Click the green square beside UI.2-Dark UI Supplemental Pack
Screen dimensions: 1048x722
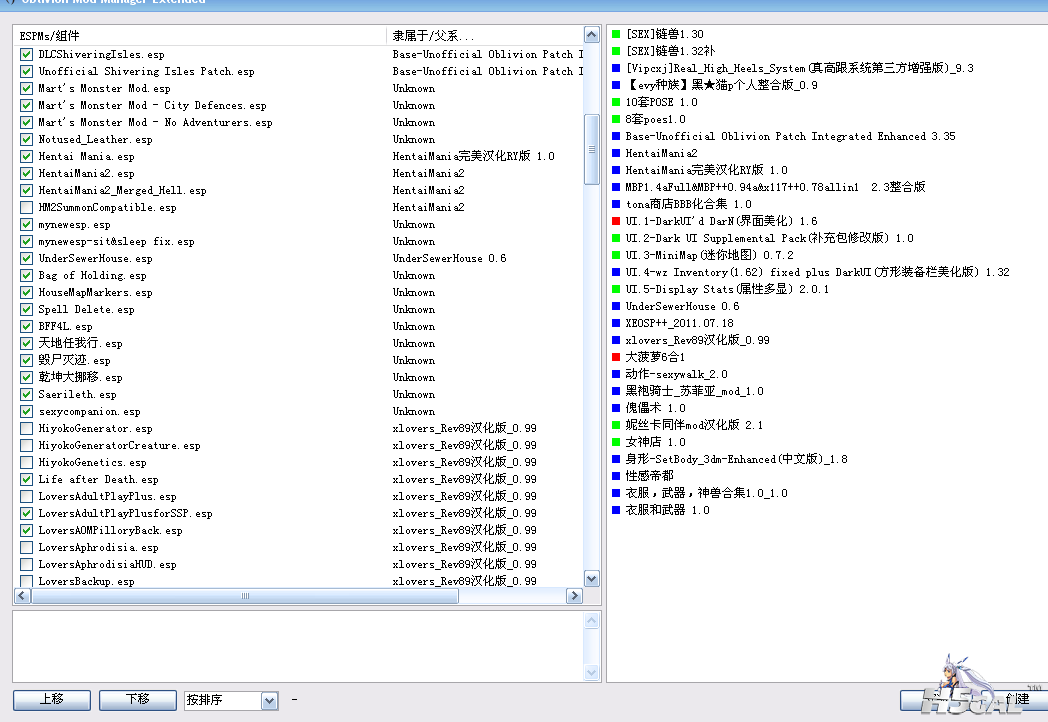616,238
